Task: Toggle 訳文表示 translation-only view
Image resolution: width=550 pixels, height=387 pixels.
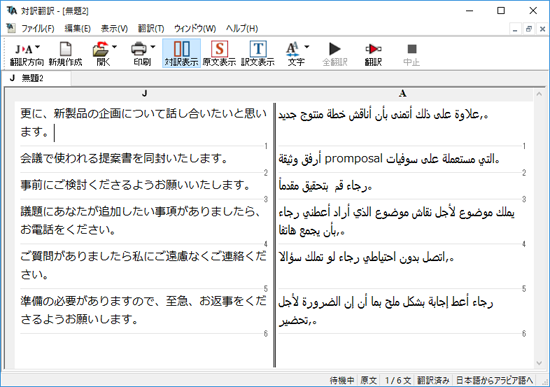Action: coord(258,53)
